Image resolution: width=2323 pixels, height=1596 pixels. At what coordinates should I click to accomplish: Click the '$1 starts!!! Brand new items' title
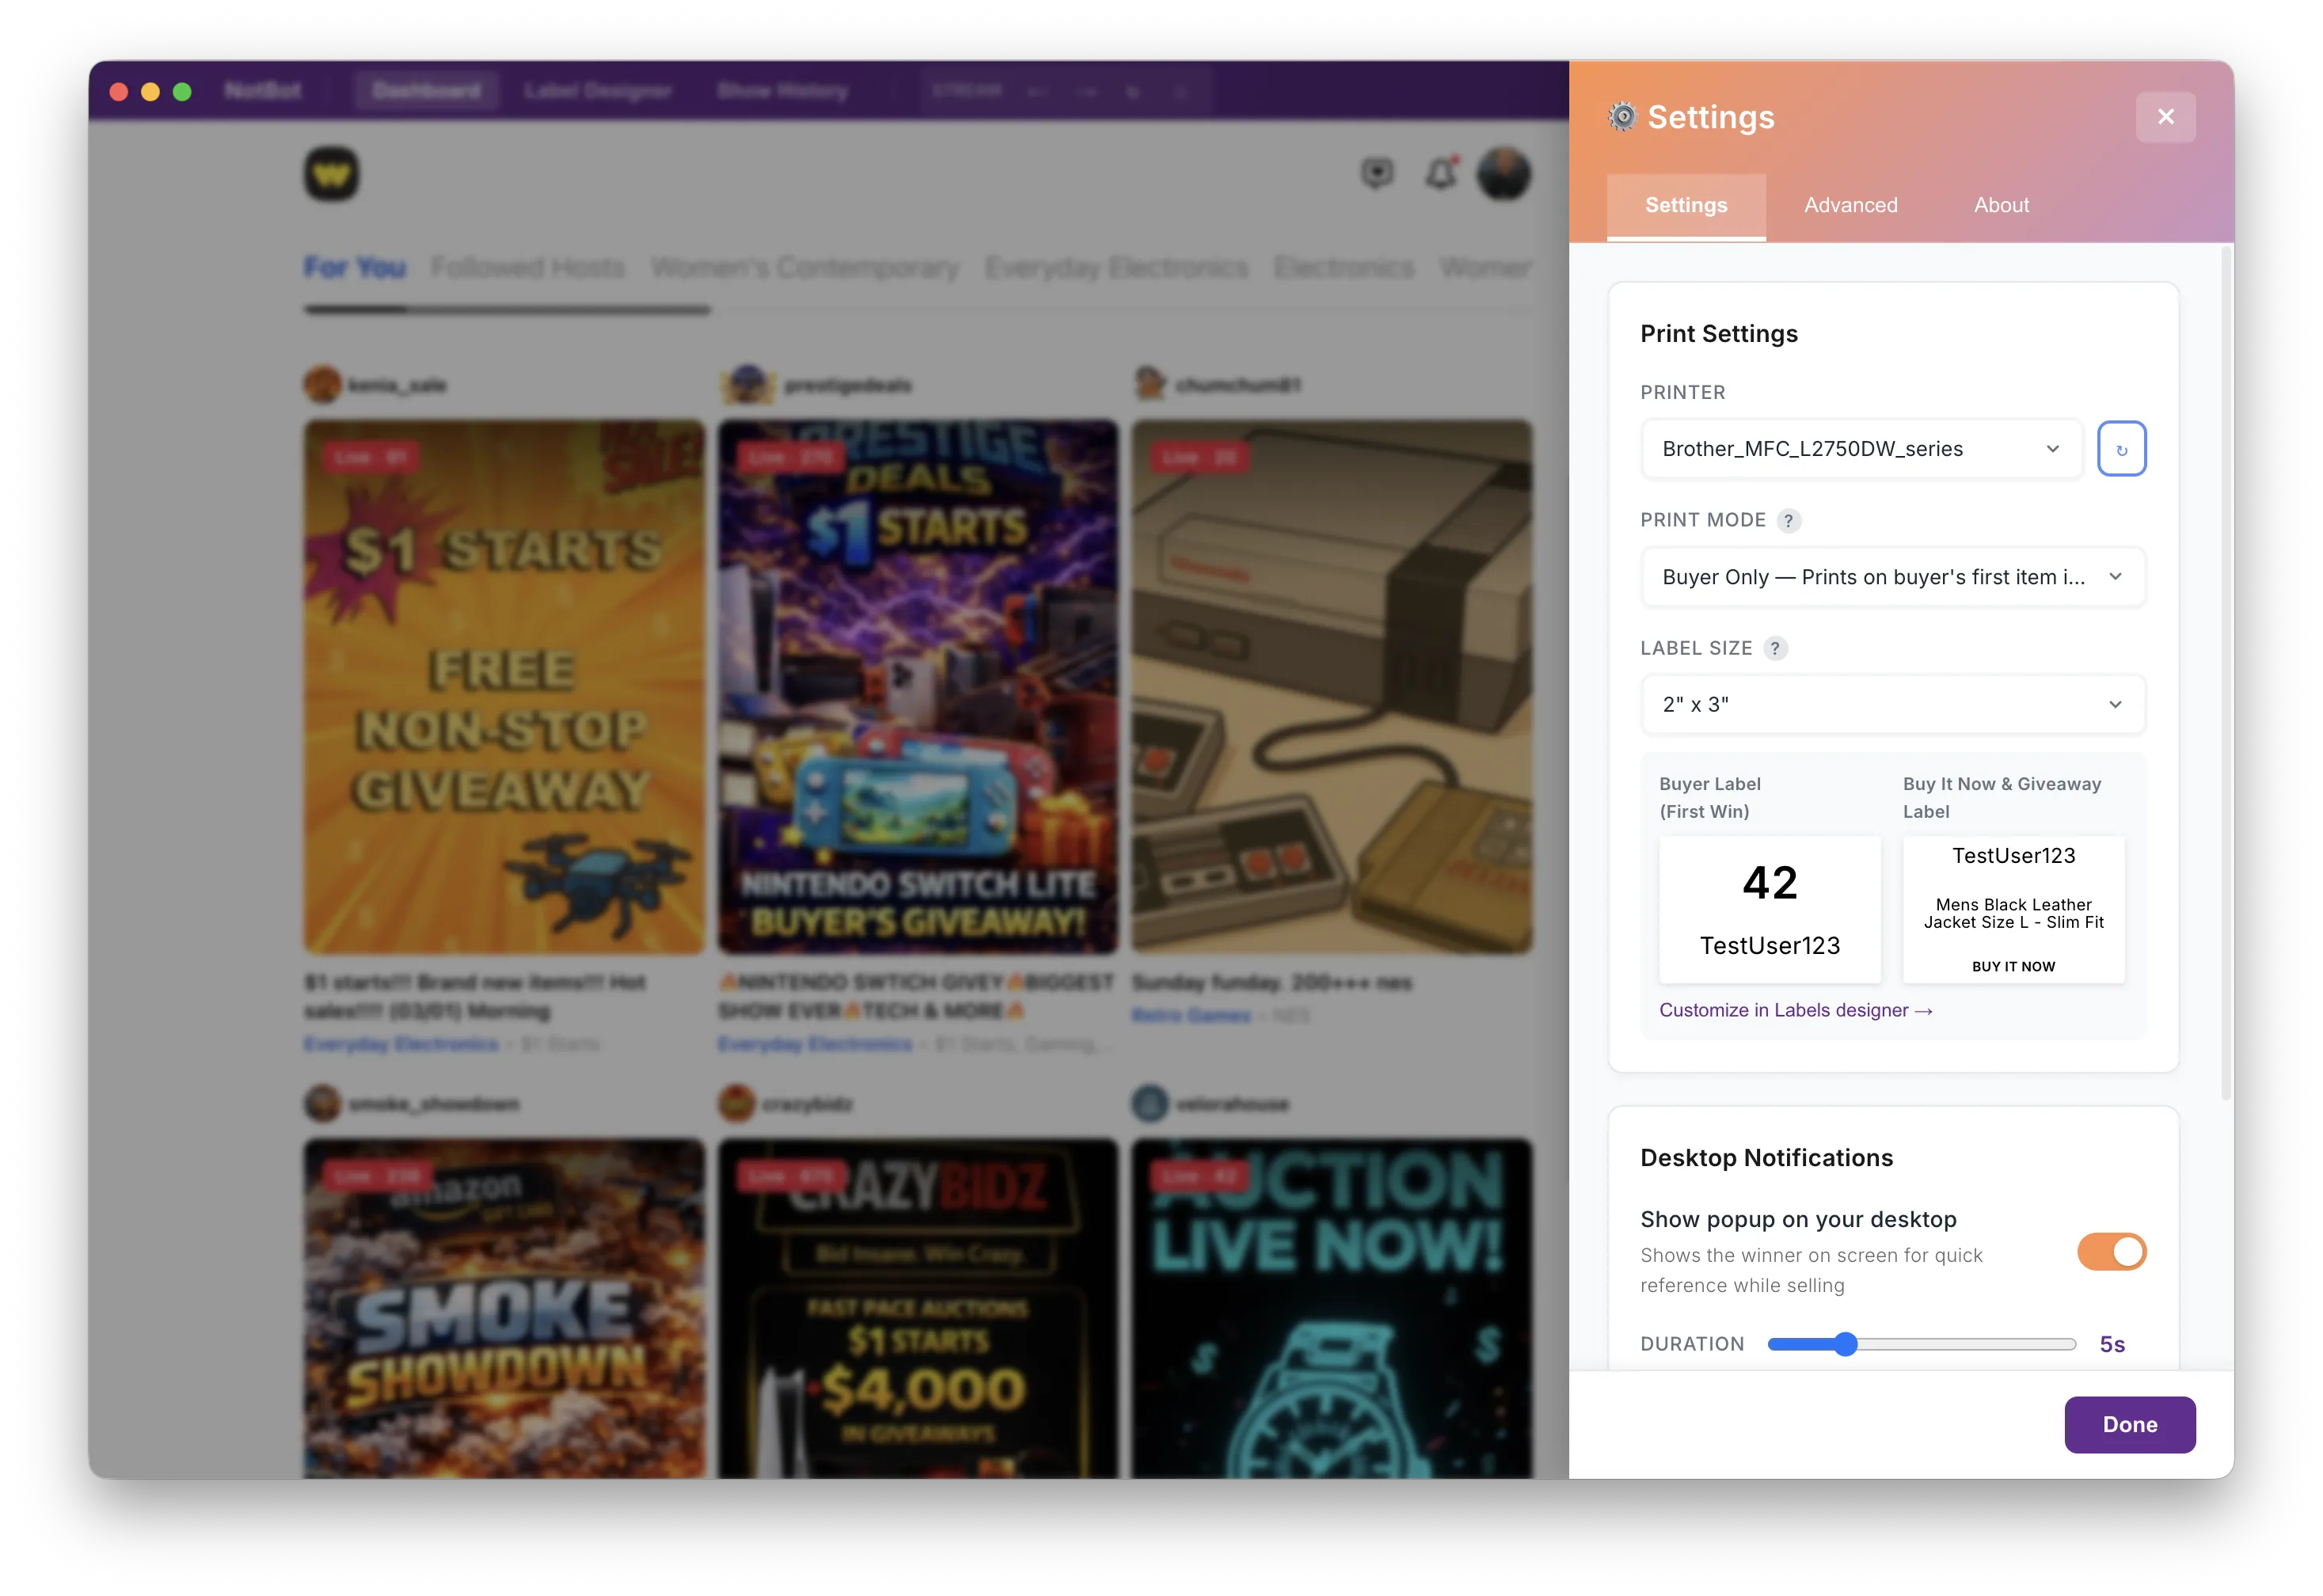pyautogui.click(x=476, y=998)
